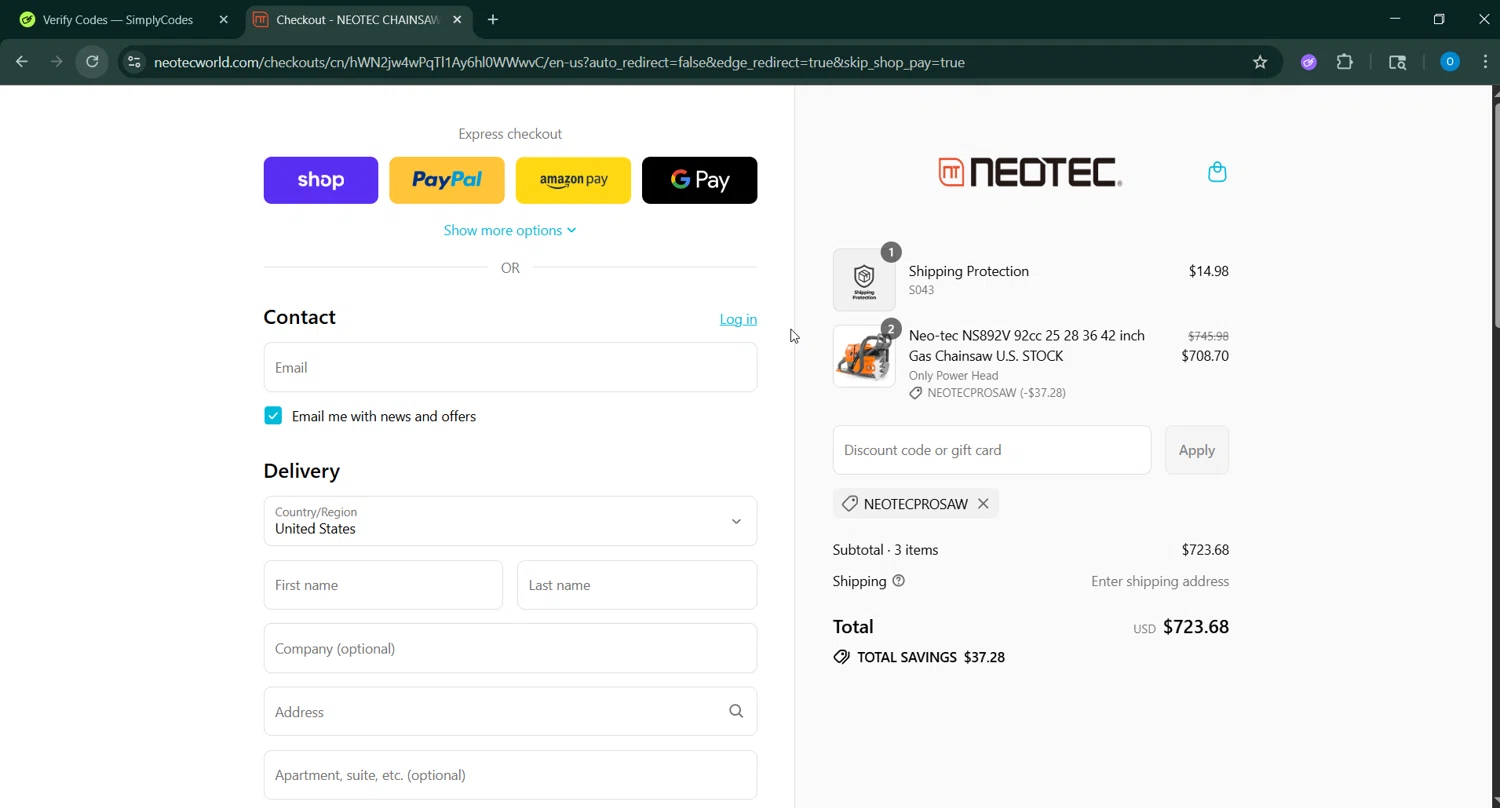Click the browser address bar URL
The height and width of the screenshot is (808, 1500).
point(559,62)
